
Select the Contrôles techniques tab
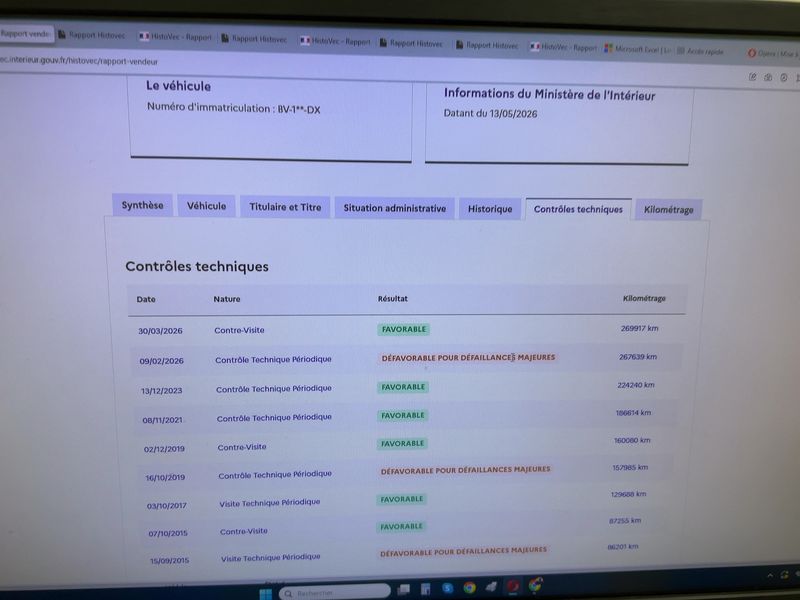click(x=578, y=209)
